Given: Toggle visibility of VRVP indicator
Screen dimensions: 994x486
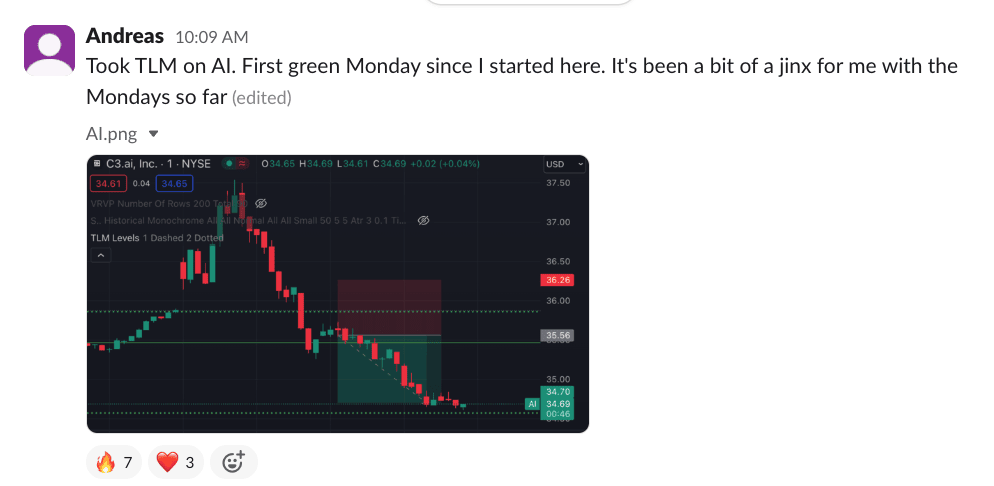Looking at the screenshot, I should (x=261, y=202).
